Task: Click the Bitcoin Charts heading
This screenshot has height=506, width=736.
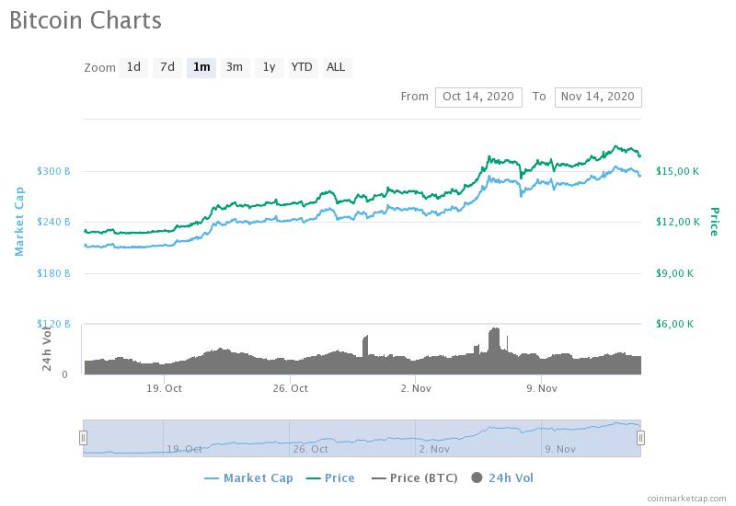Action: [85, 21]
